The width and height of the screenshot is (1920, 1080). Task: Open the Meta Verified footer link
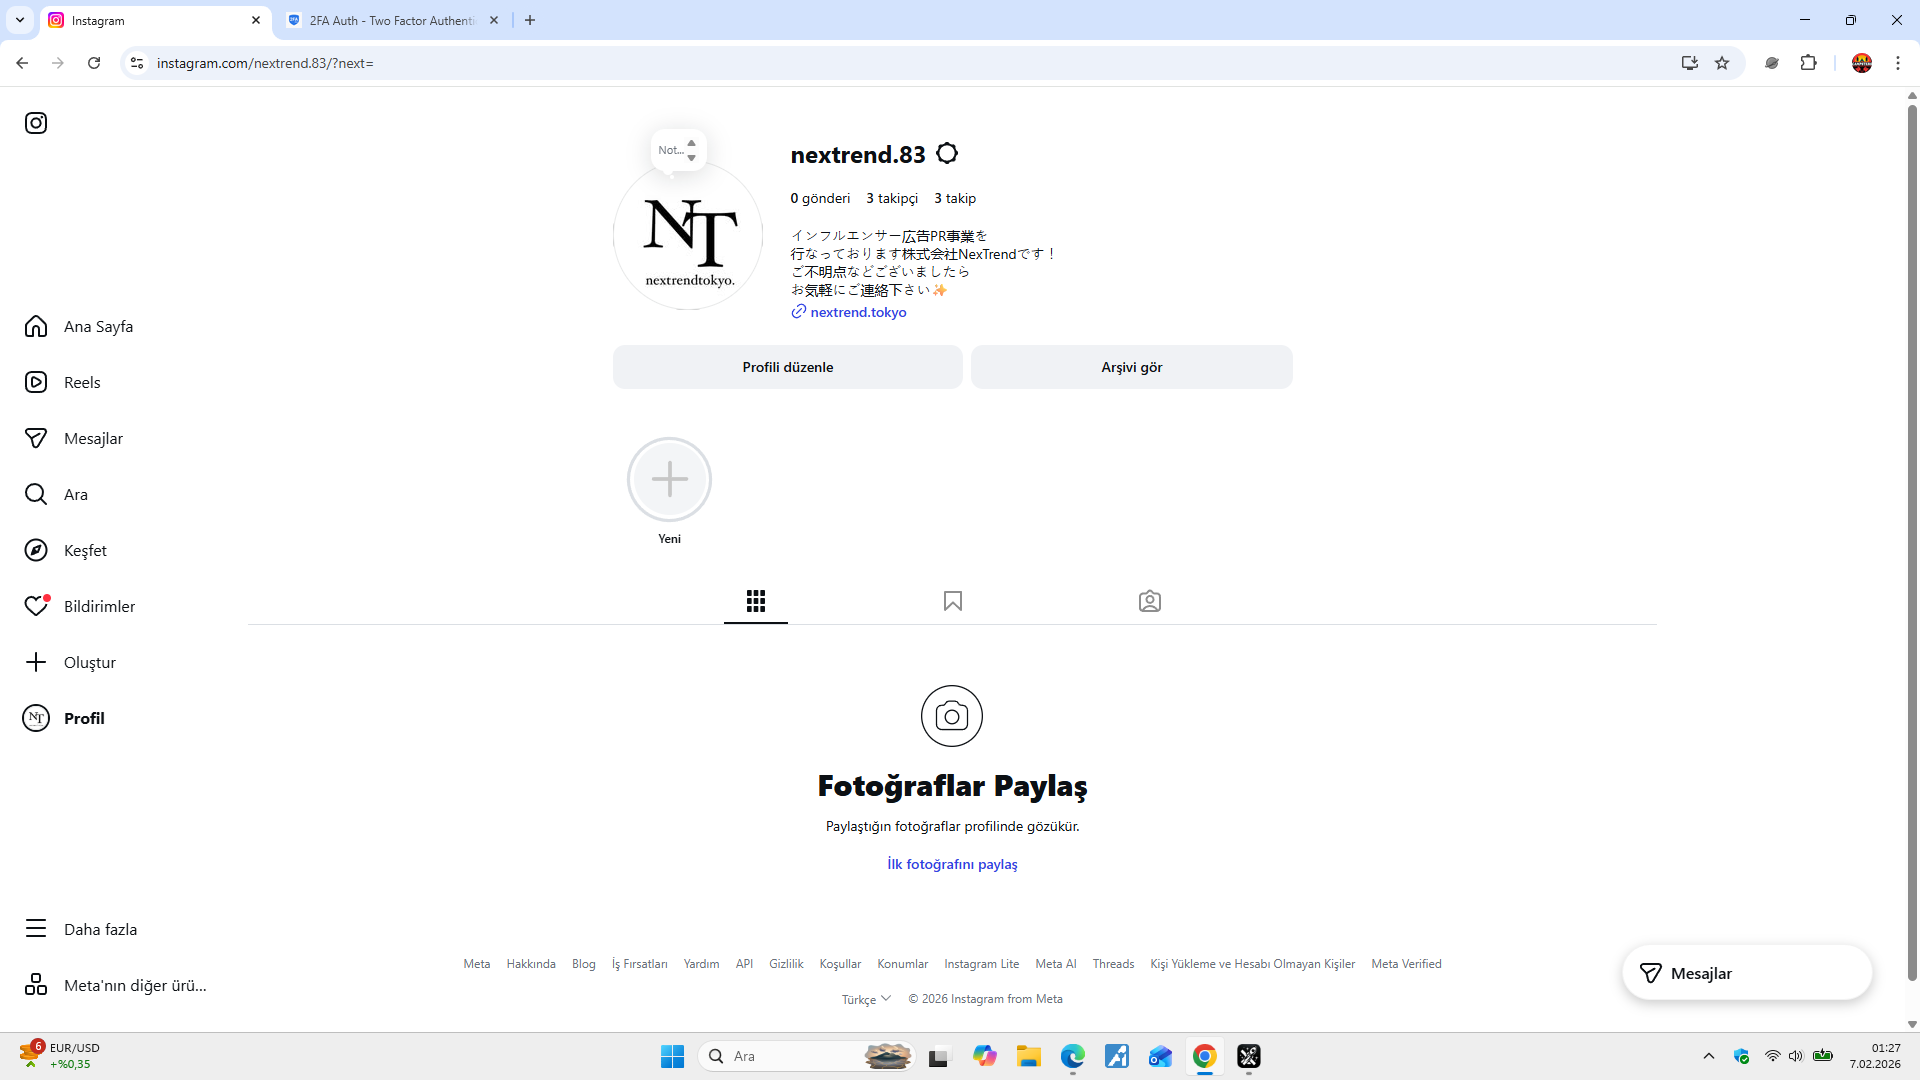[1406, 964]
